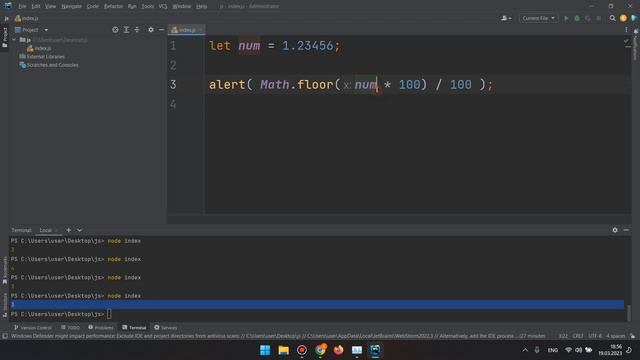Open File Explorer from taskbar
Viewport: 640px width, 360px height.
pyautogui.click(x=284, y=350)
